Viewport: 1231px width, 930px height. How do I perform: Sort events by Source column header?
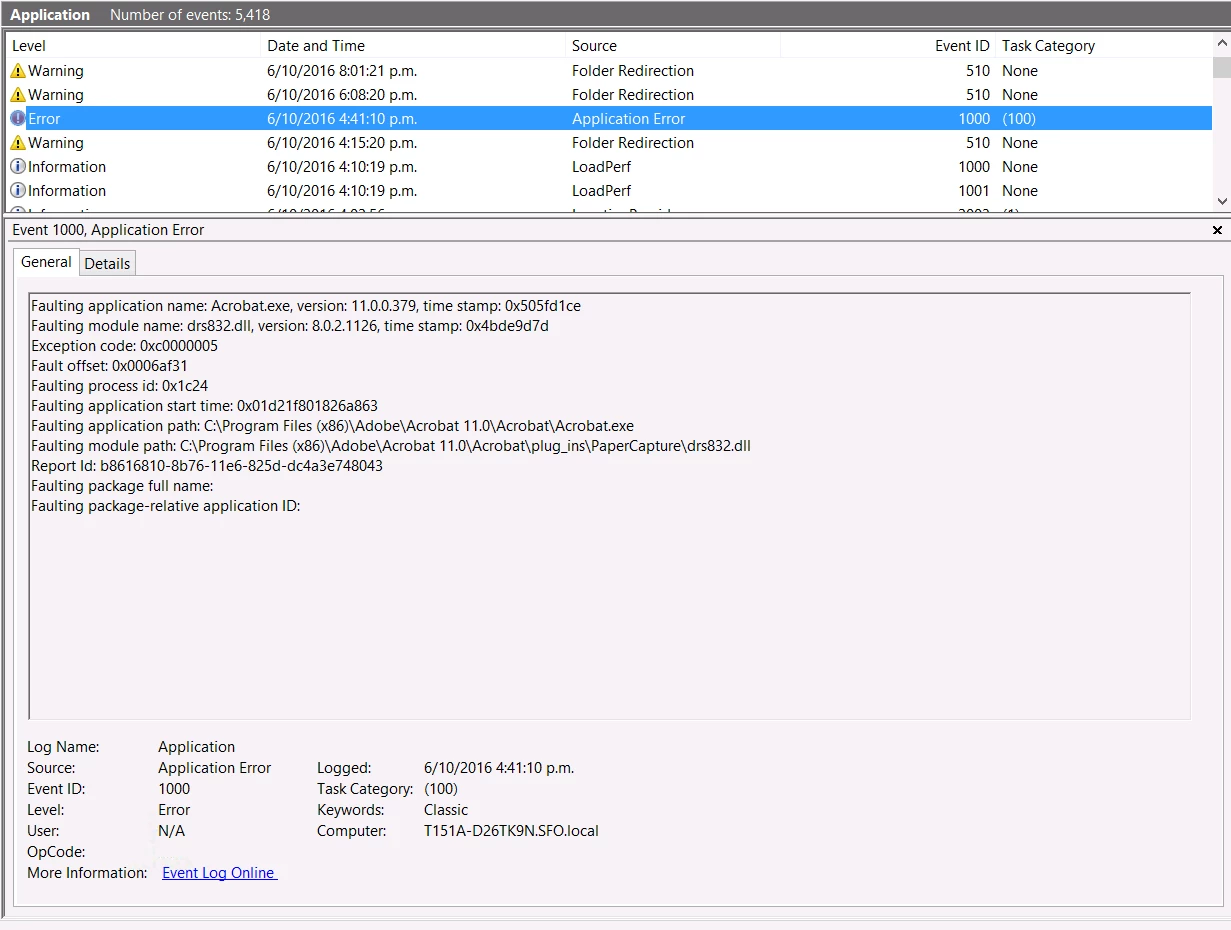pos(673,46)
